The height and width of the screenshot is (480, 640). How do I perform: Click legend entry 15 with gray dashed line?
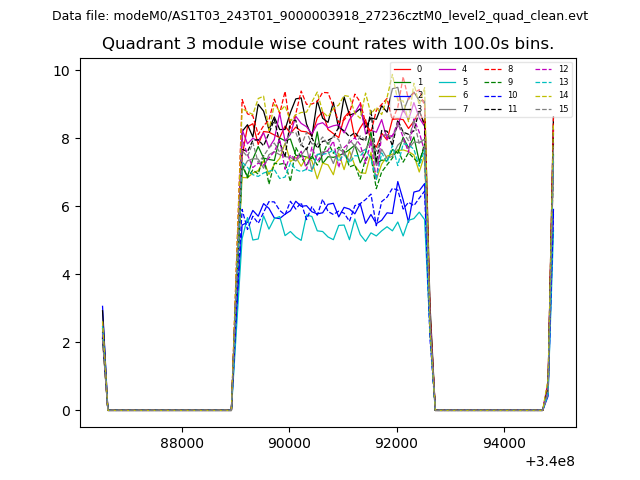click(554, 108)
